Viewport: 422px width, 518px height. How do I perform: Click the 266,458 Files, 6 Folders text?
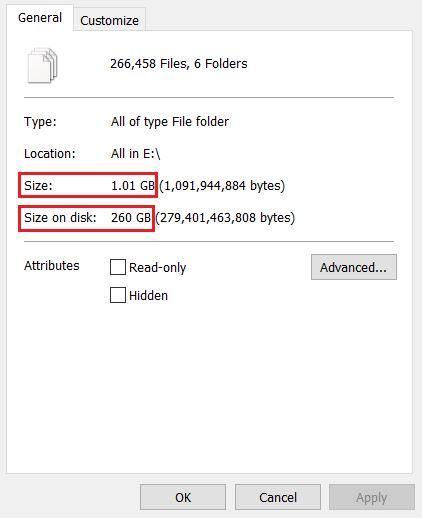(x=179, y=64)
